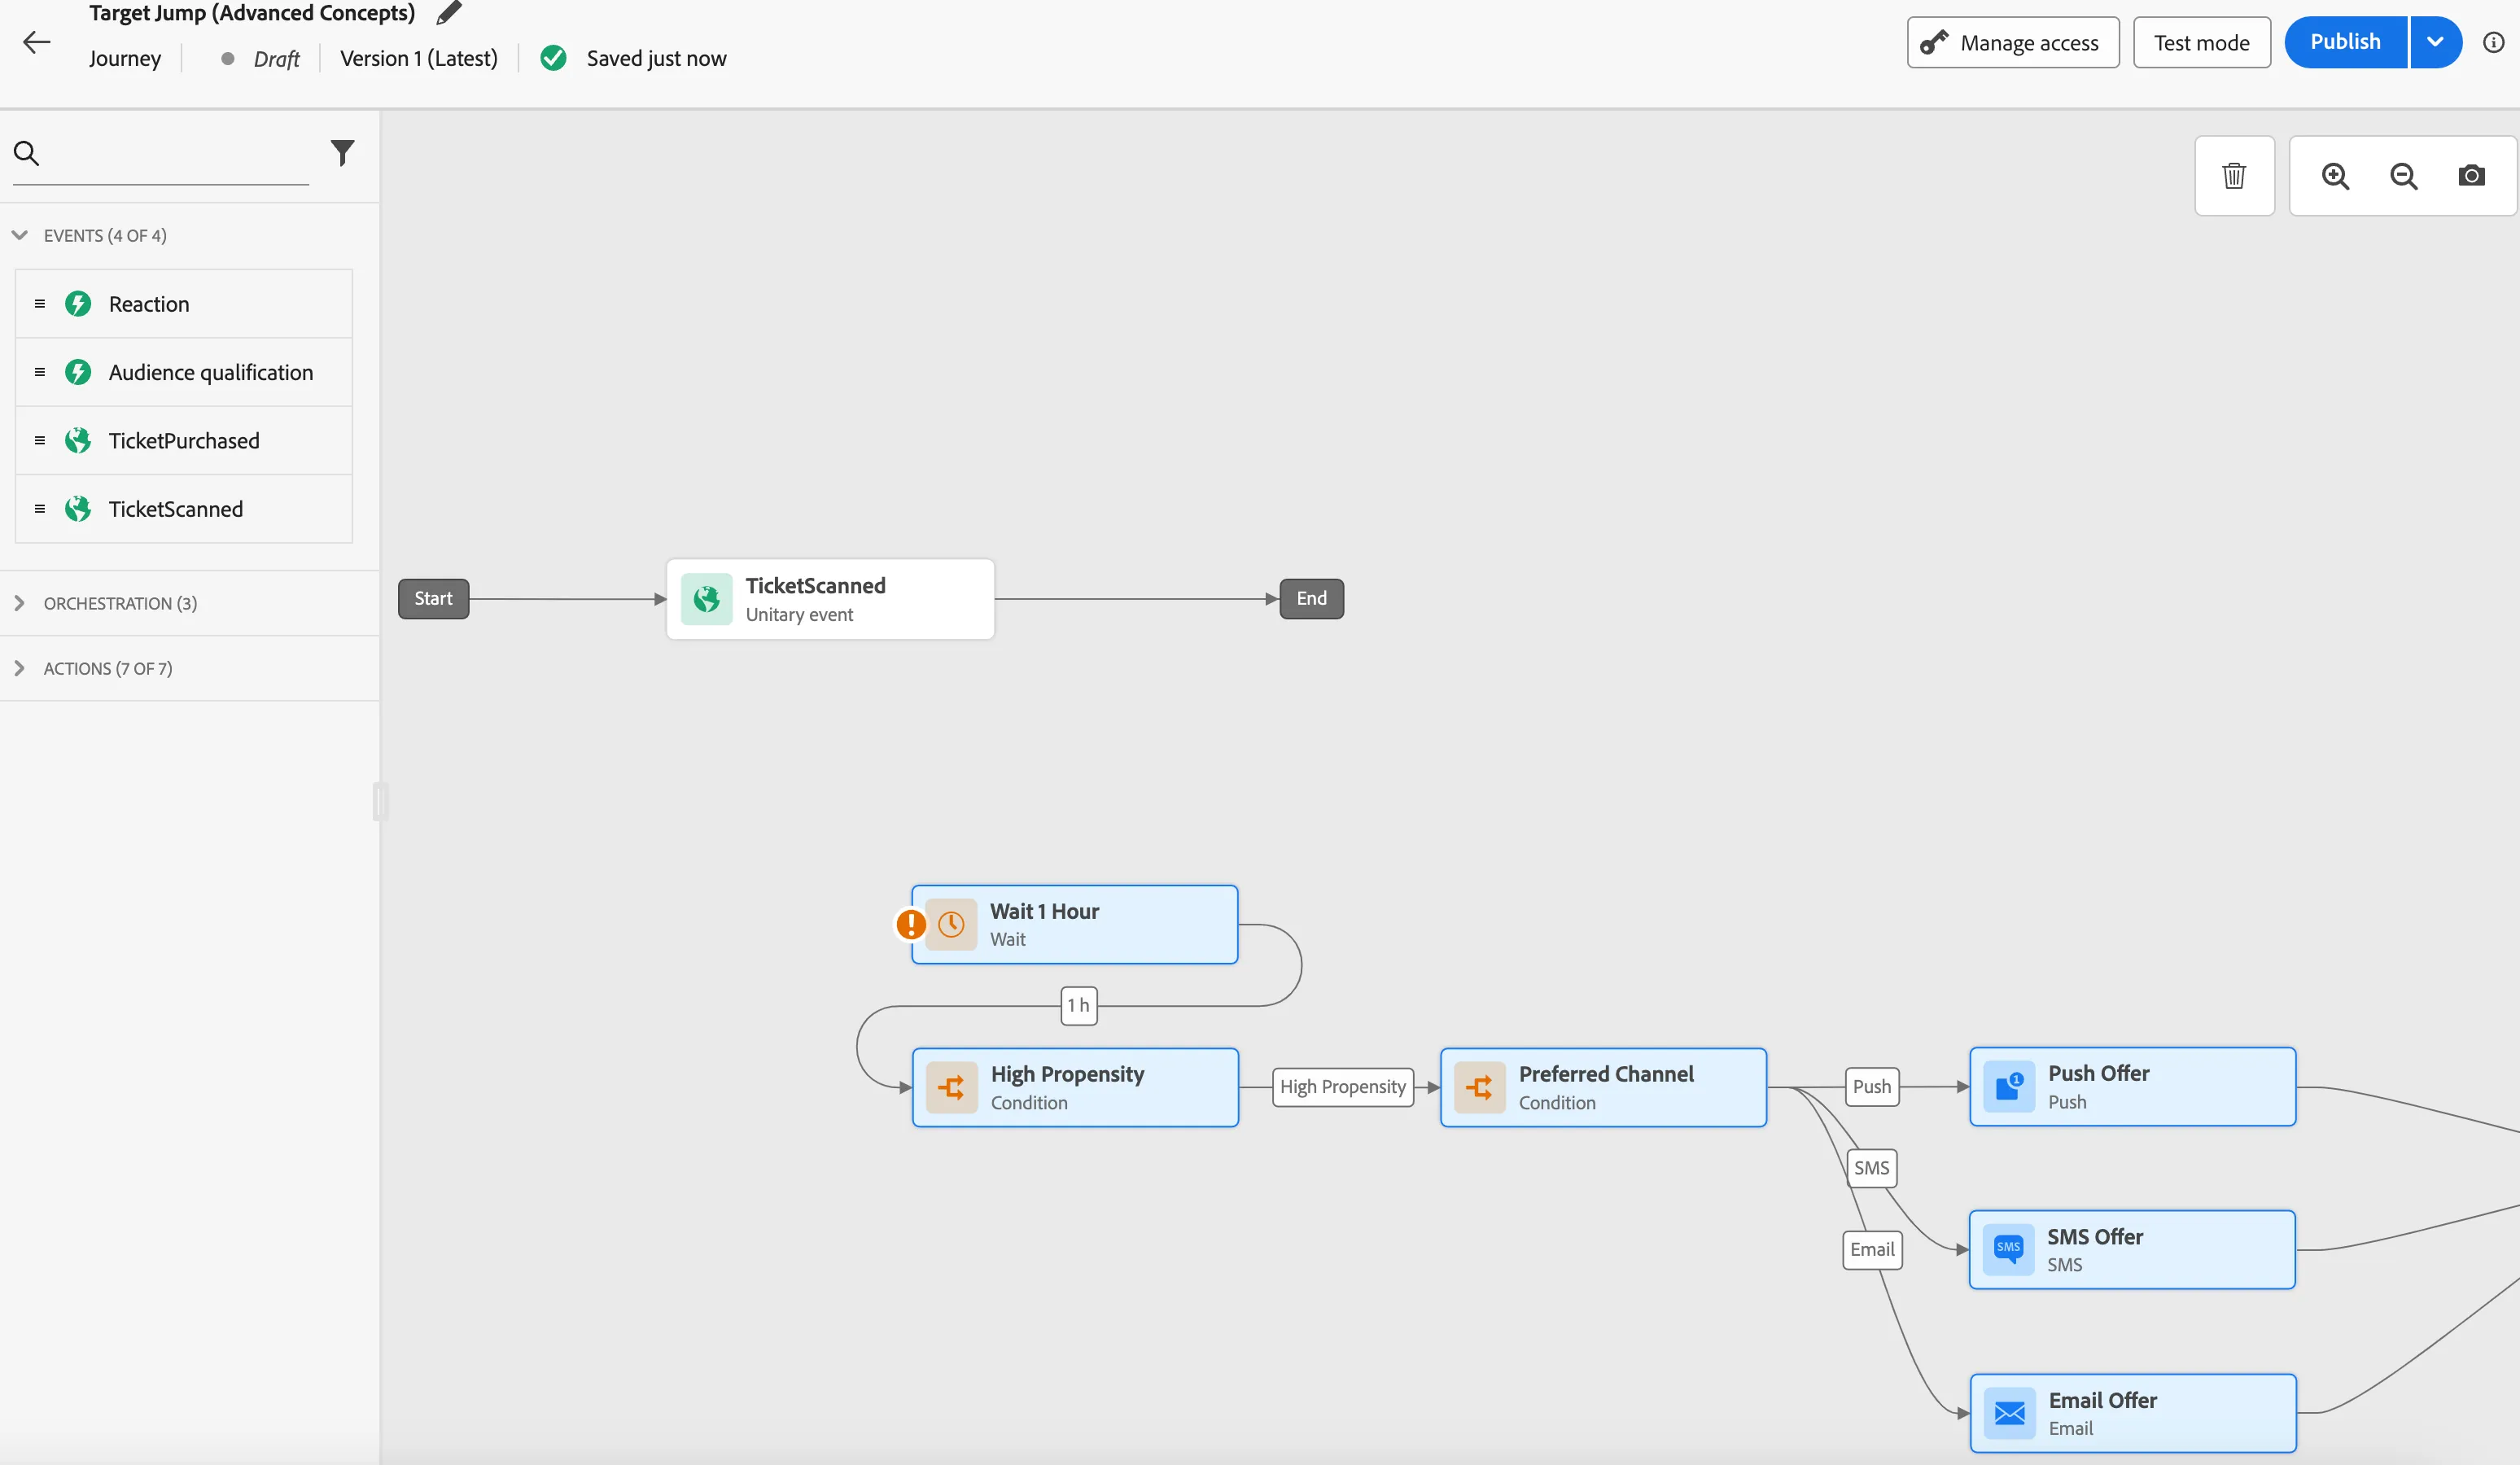Select the SMS Offer icon
Image resolution: width=2520 pixels, height=1465 pixels.
(x=2009, y=1249)
